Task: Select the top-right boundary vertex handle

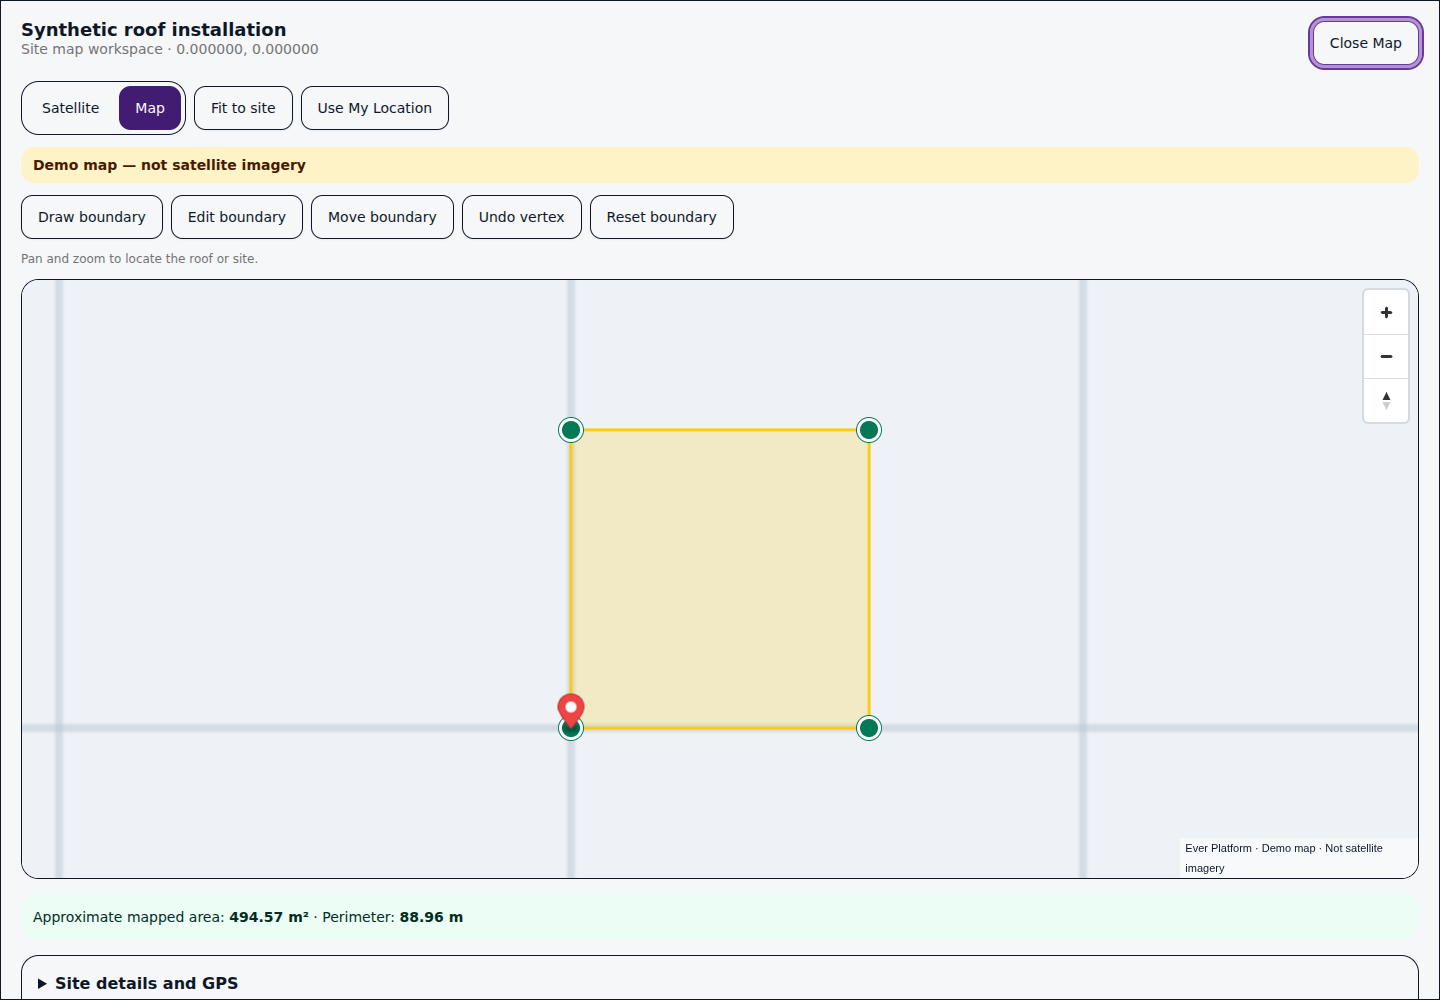Action: [x=869, y=430]
